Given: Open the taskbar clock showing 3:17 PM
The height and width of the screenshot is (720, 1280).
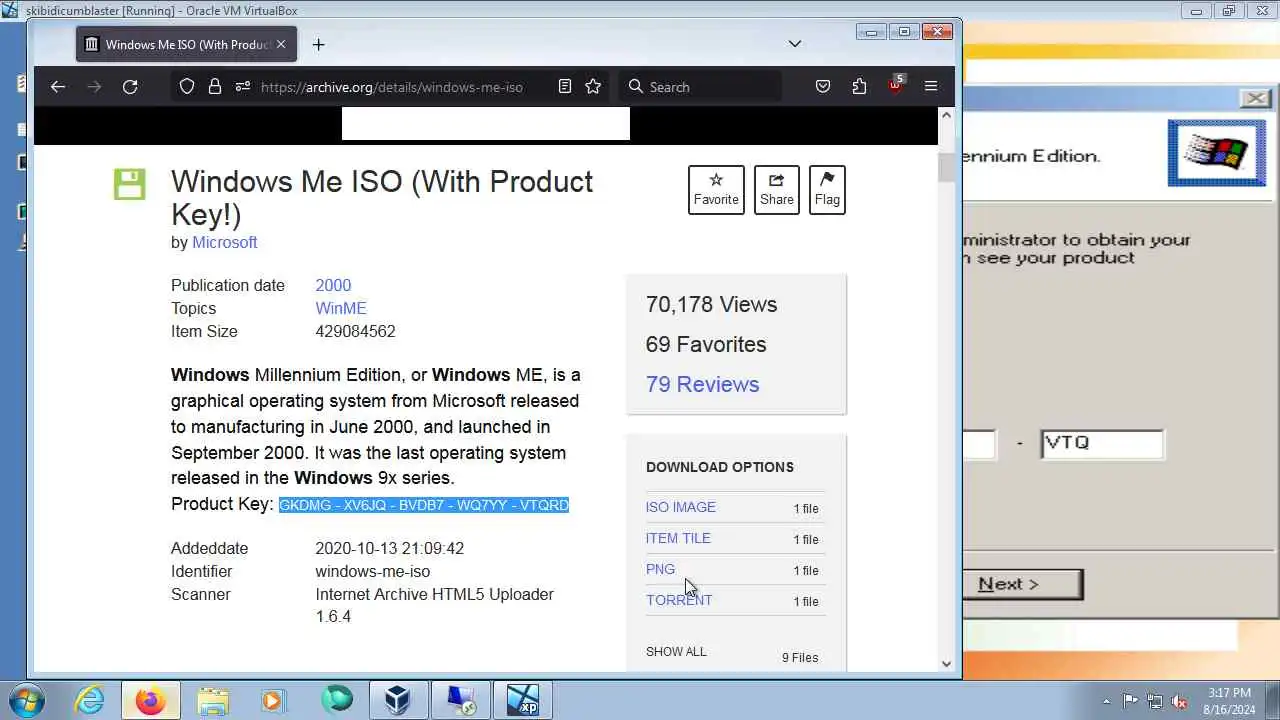Looking at the screenshot, I should [1229, 701].
